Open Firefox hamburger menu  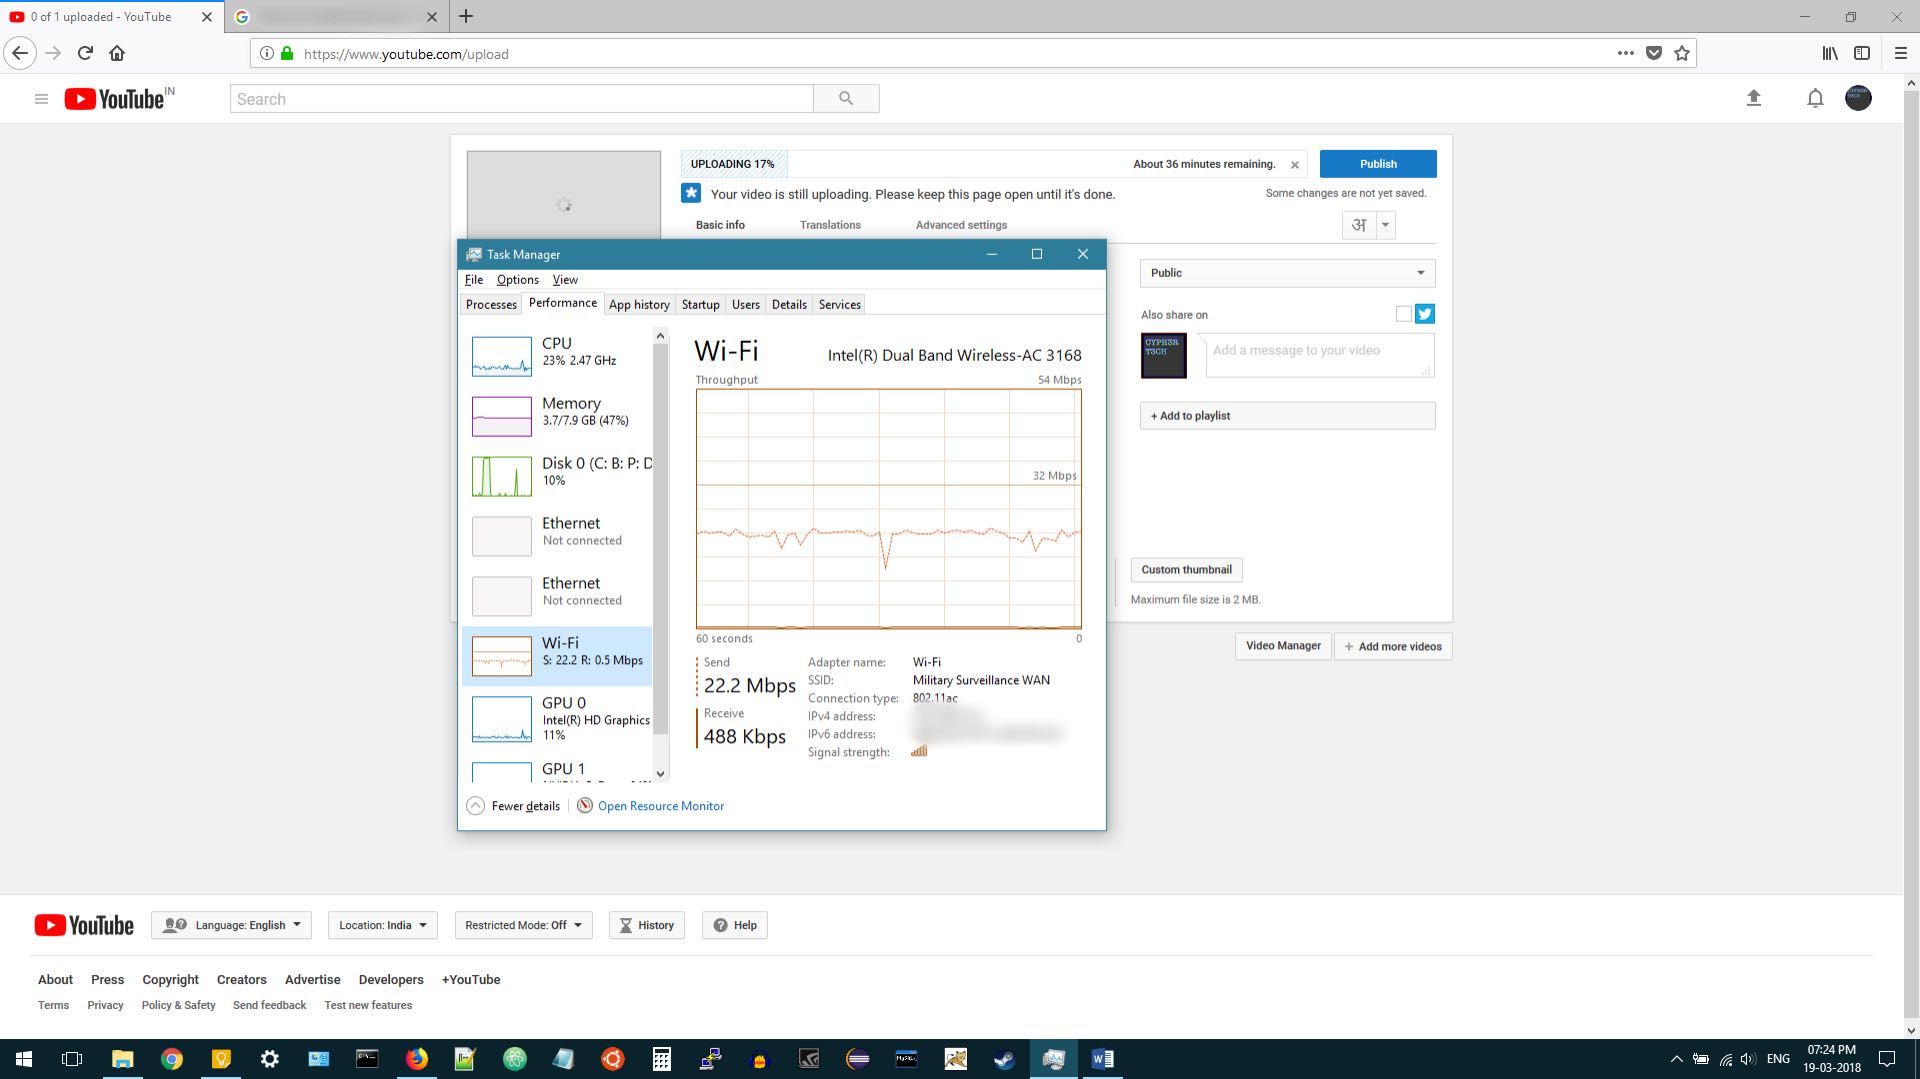pos(1901,53)
